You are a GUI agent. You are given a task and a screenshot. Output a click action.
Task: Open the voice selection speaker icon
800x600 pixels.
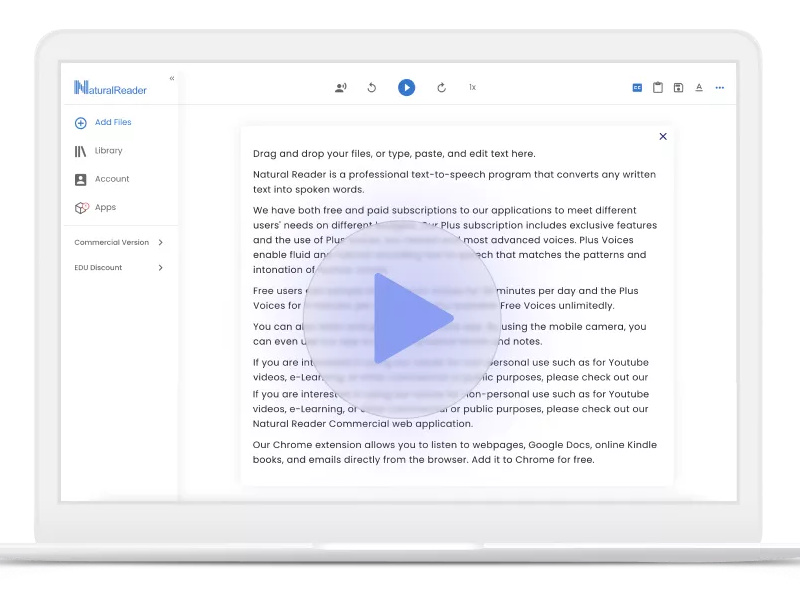341,88
